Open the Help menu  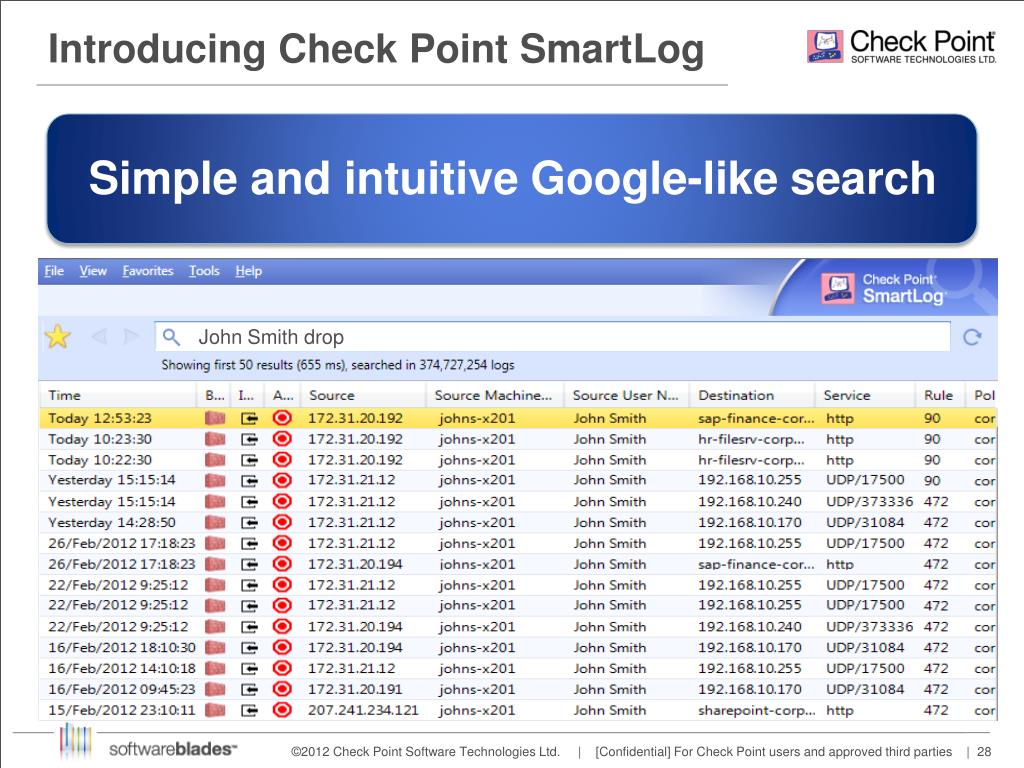pos(248,271)
